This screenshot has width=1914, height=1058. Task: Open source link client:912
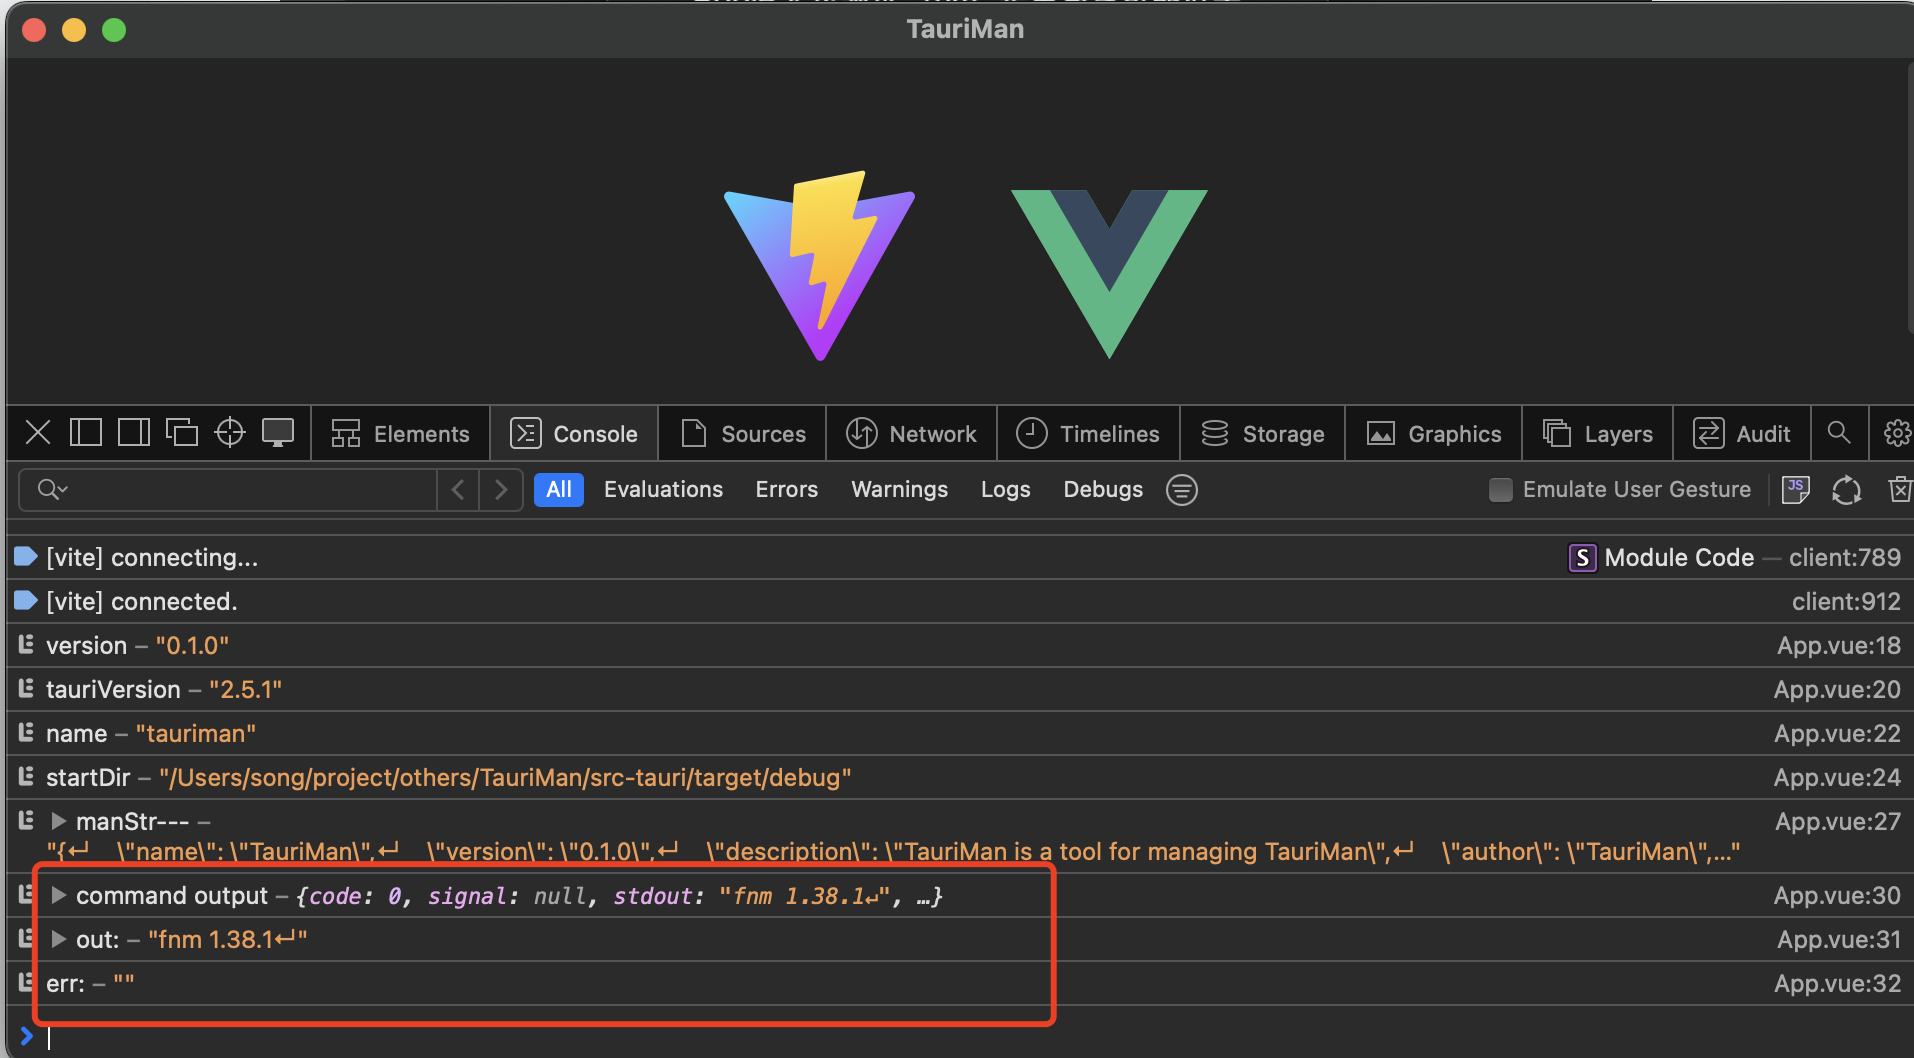coord(1846,601)
